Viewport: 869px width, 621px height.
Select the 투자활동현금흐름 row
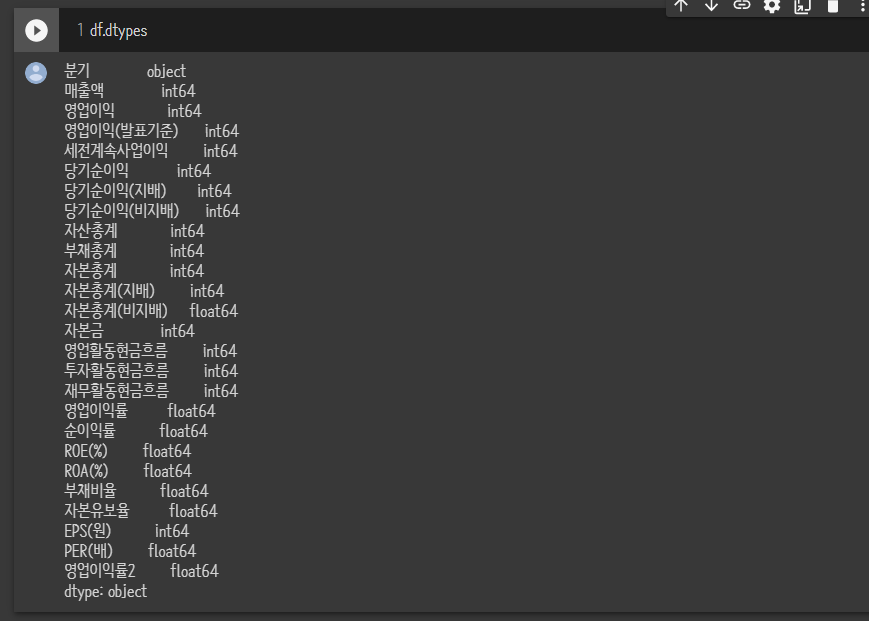(151, 371)
